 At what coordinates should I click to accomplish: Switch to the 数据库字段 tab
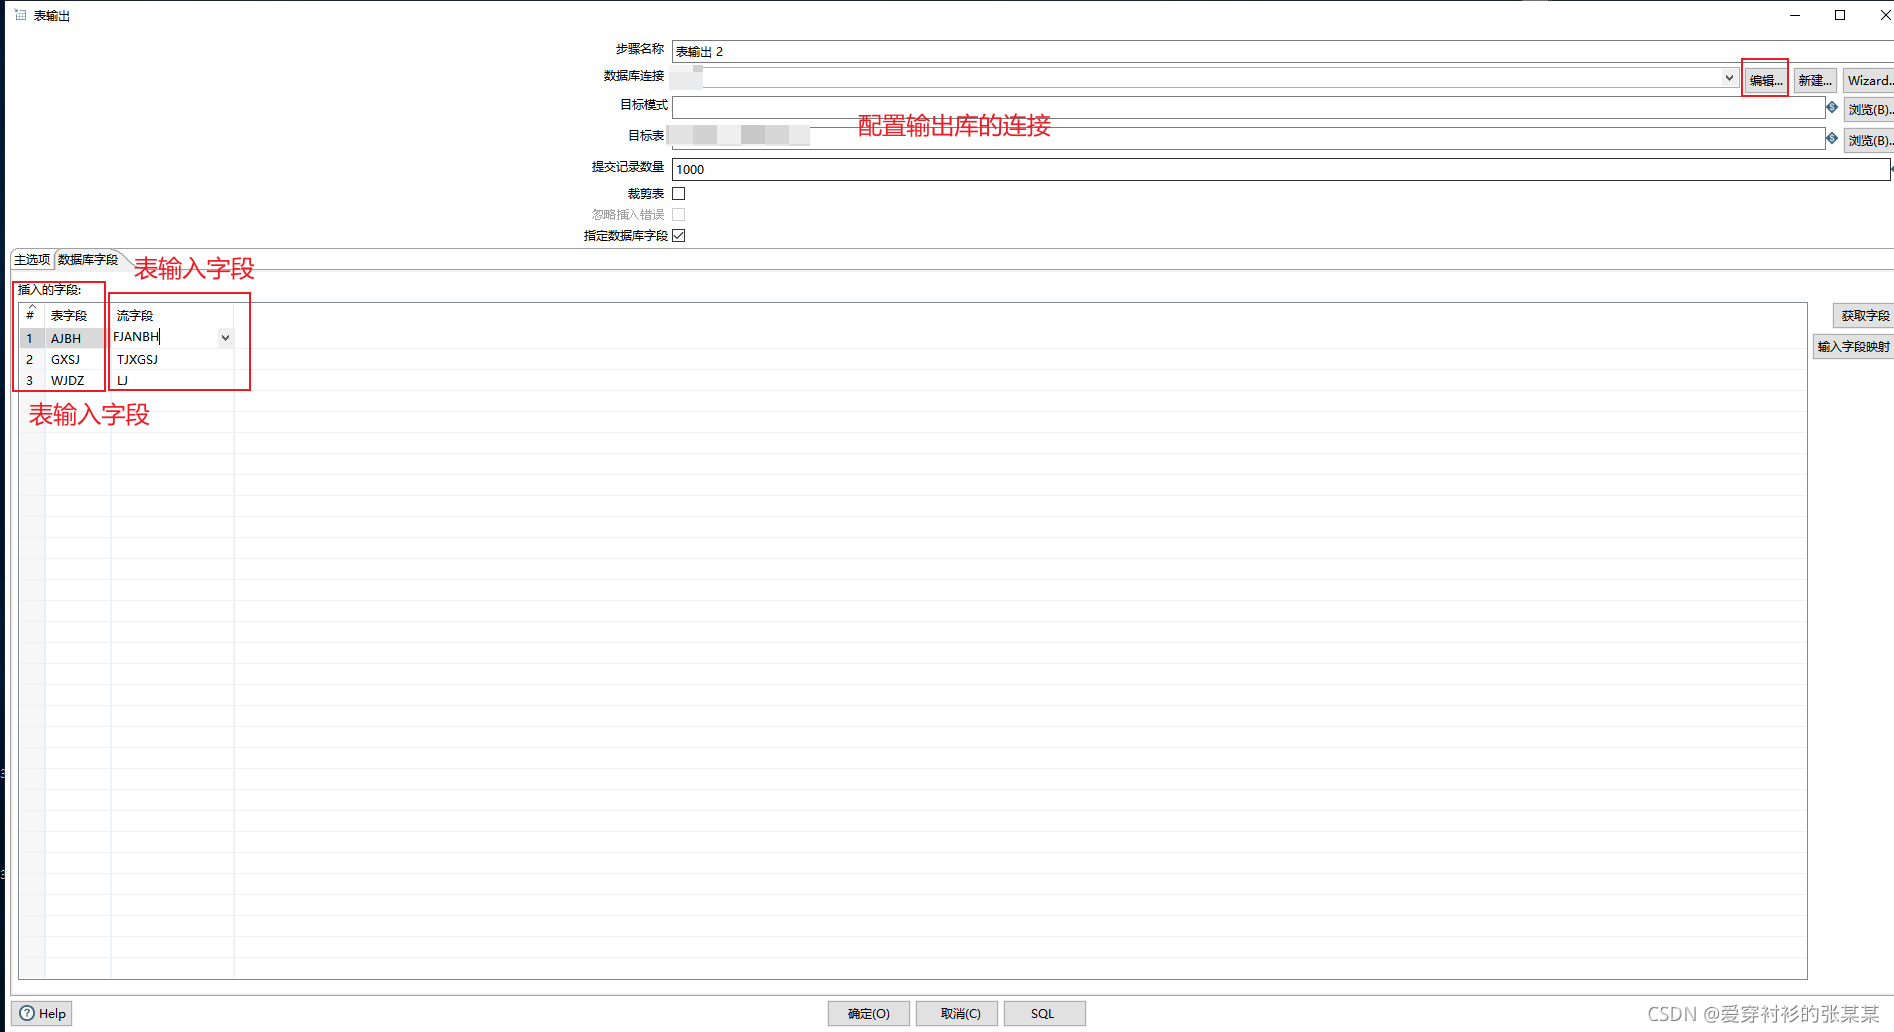click(88, 259)
